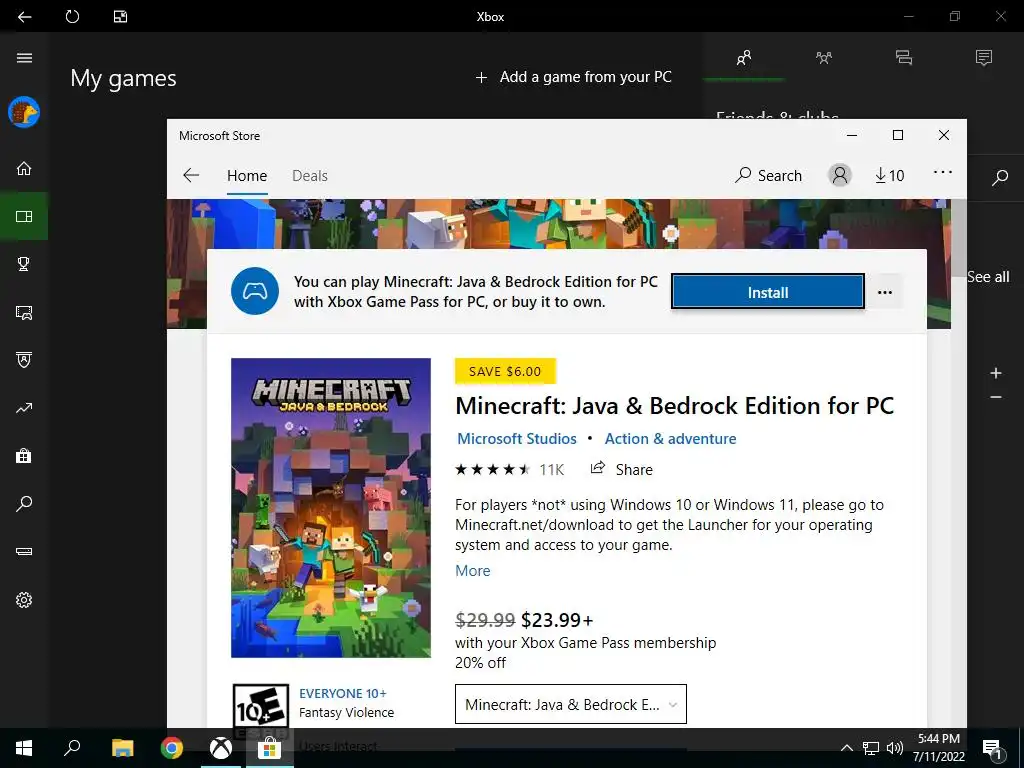Share the Minecraft store page
The width and height of the screenshot is (1024, 768).
(x=621, y=469)
